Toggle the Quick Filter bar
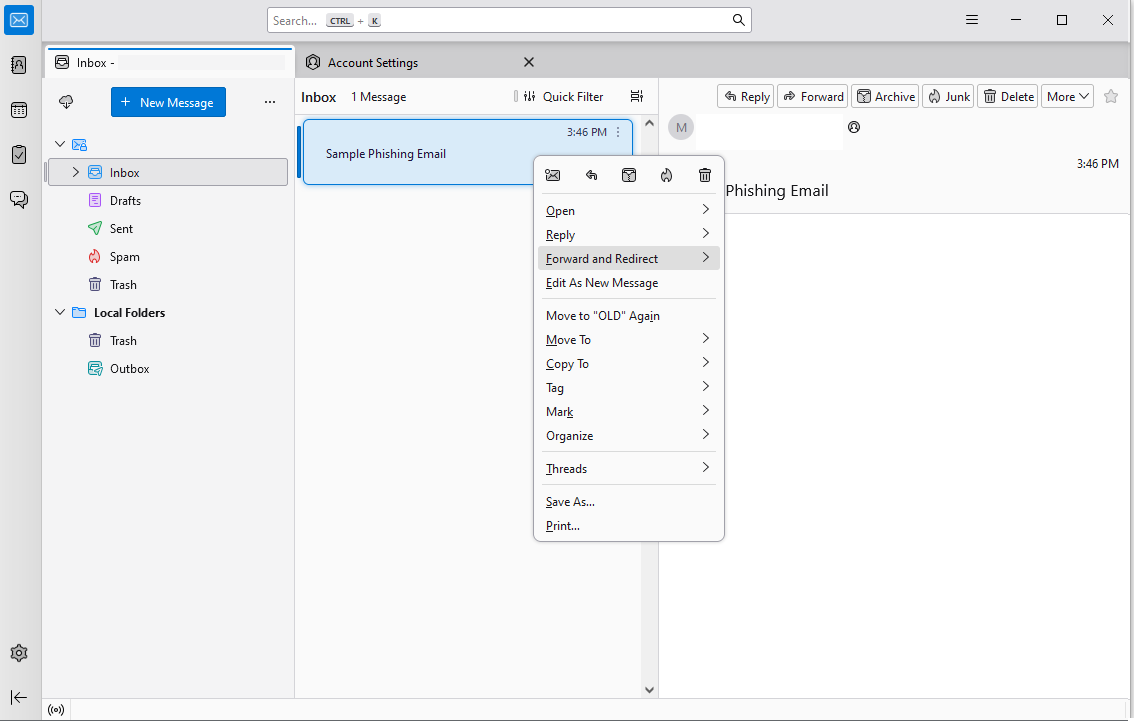 [563, 96]
